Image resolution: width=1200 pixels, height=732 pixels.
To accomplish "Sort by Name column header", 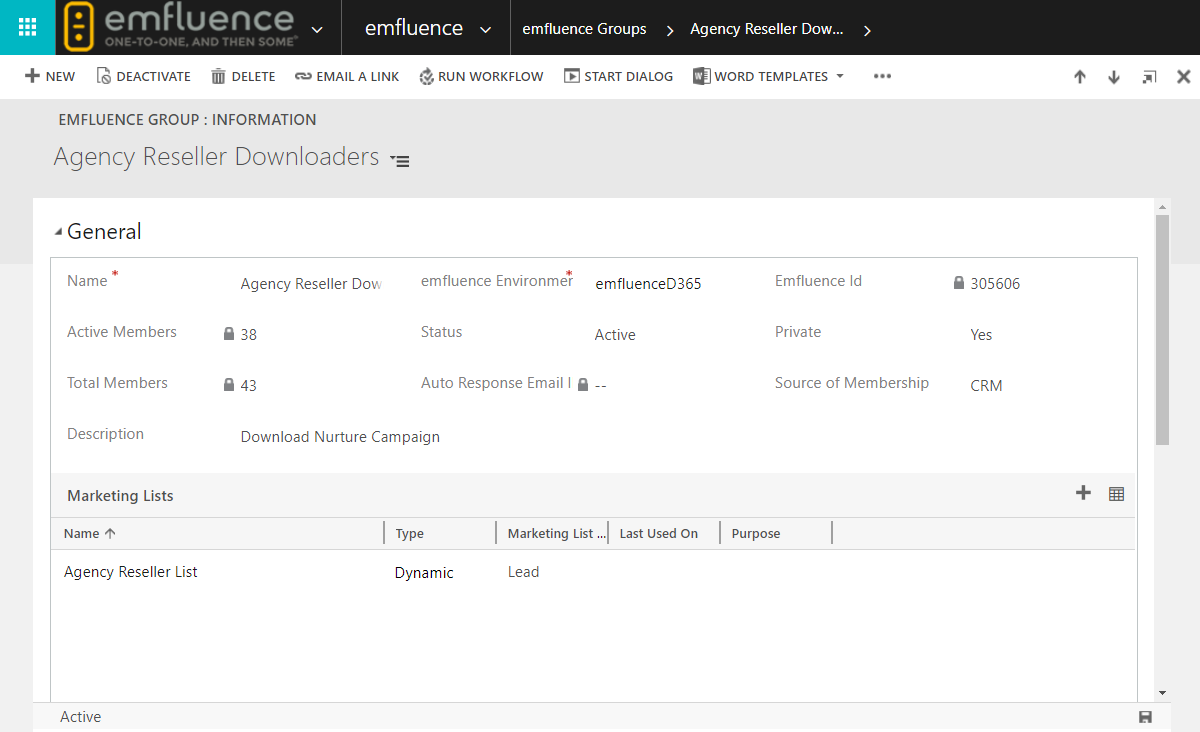I will click(x=90, y=534).
